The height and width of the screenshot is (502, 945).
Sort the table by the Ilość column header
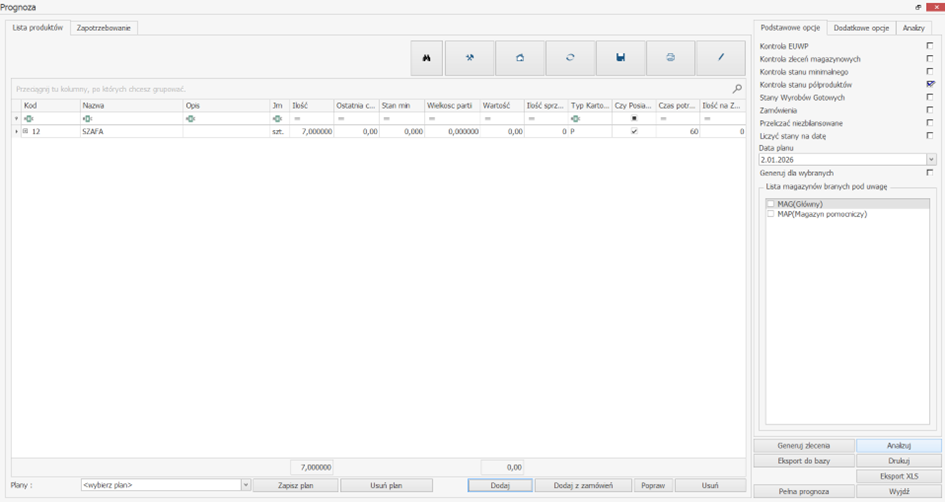pos(310,105)
